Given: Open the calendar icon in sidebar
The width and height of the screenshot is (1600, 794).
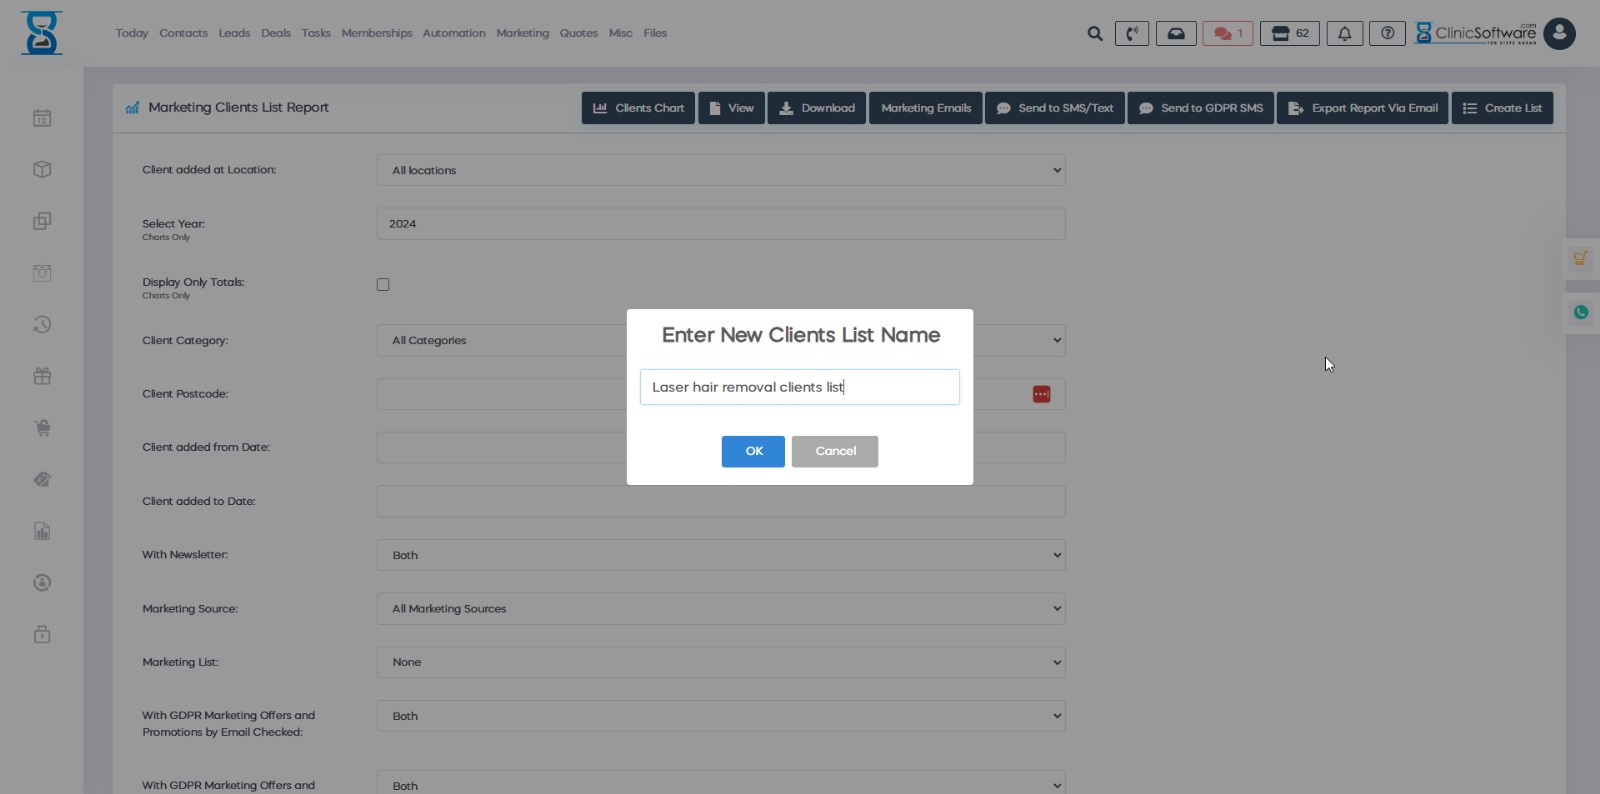Looking at the screenshot, I should (42, 118).
